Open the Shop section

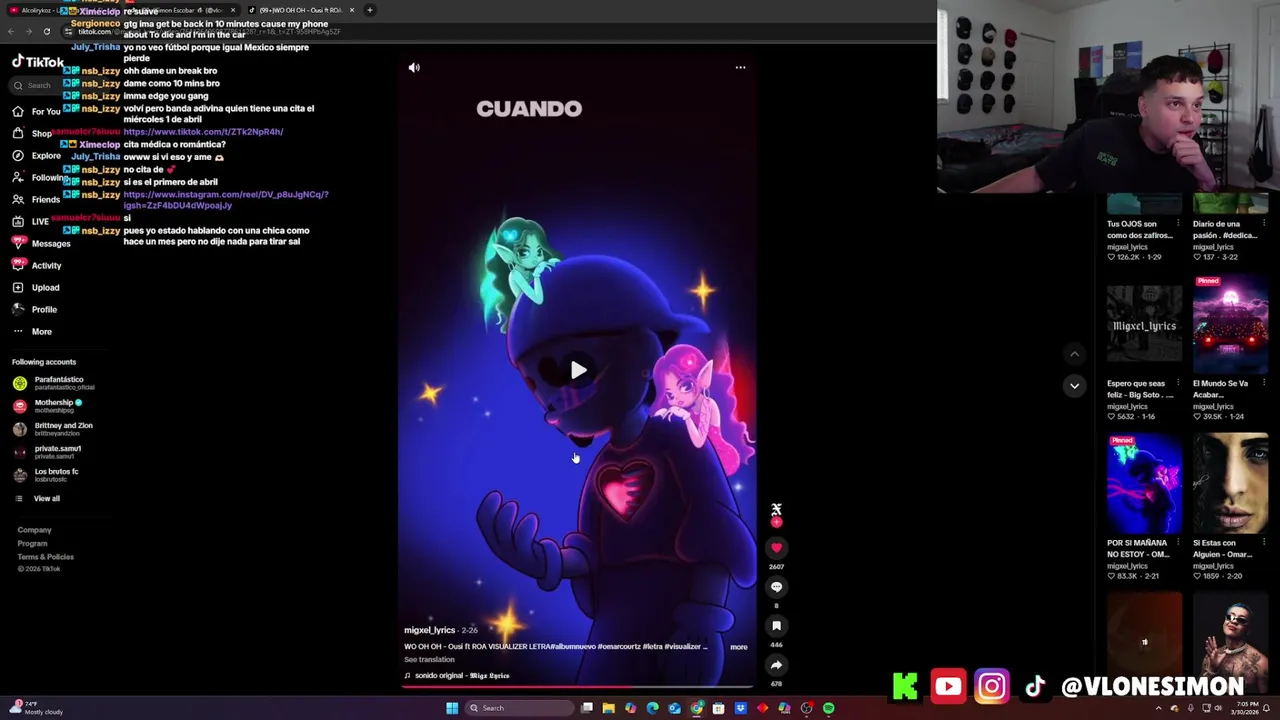coord(32,133)
